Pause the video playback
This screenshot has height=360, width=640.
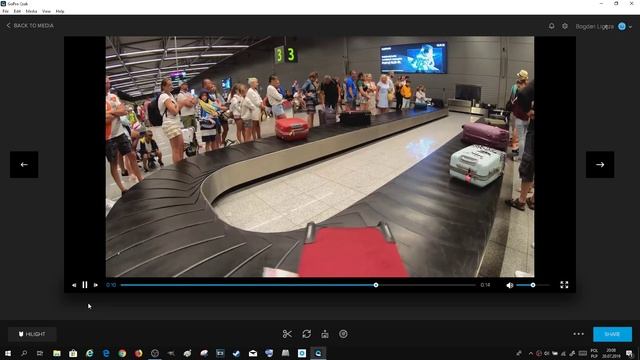click(x=85, y=285)
